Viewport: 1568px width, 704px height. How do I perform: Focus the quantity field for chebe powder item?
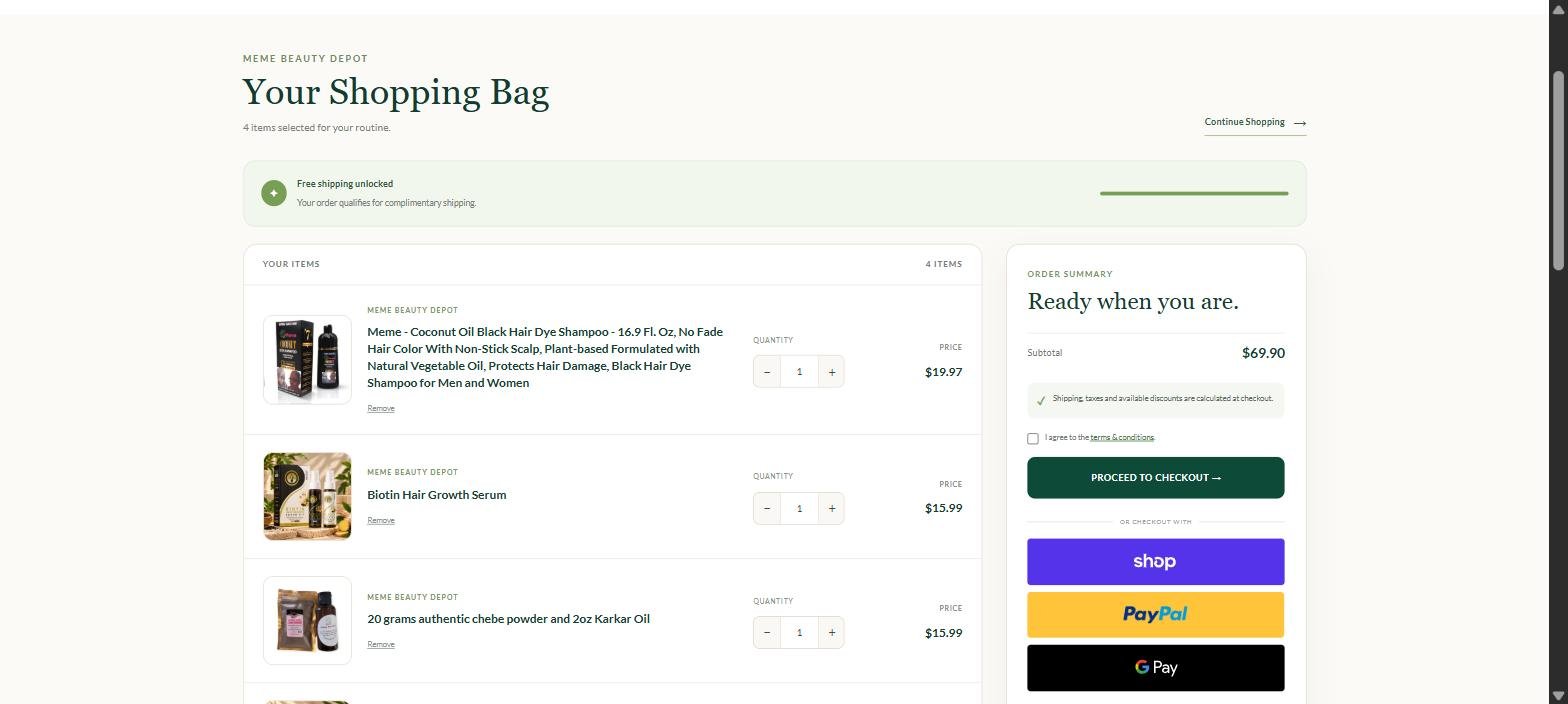click(799, 632)
